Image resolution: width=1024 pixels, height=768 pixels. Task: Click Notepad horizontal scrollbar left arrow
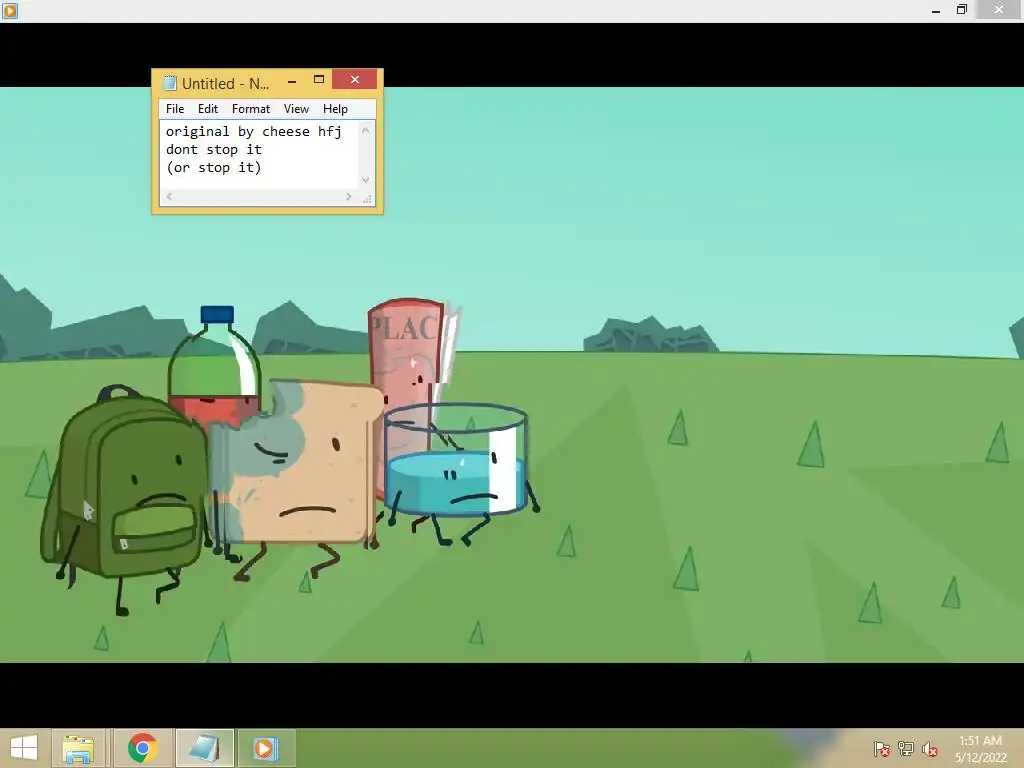tap(169, 197)
